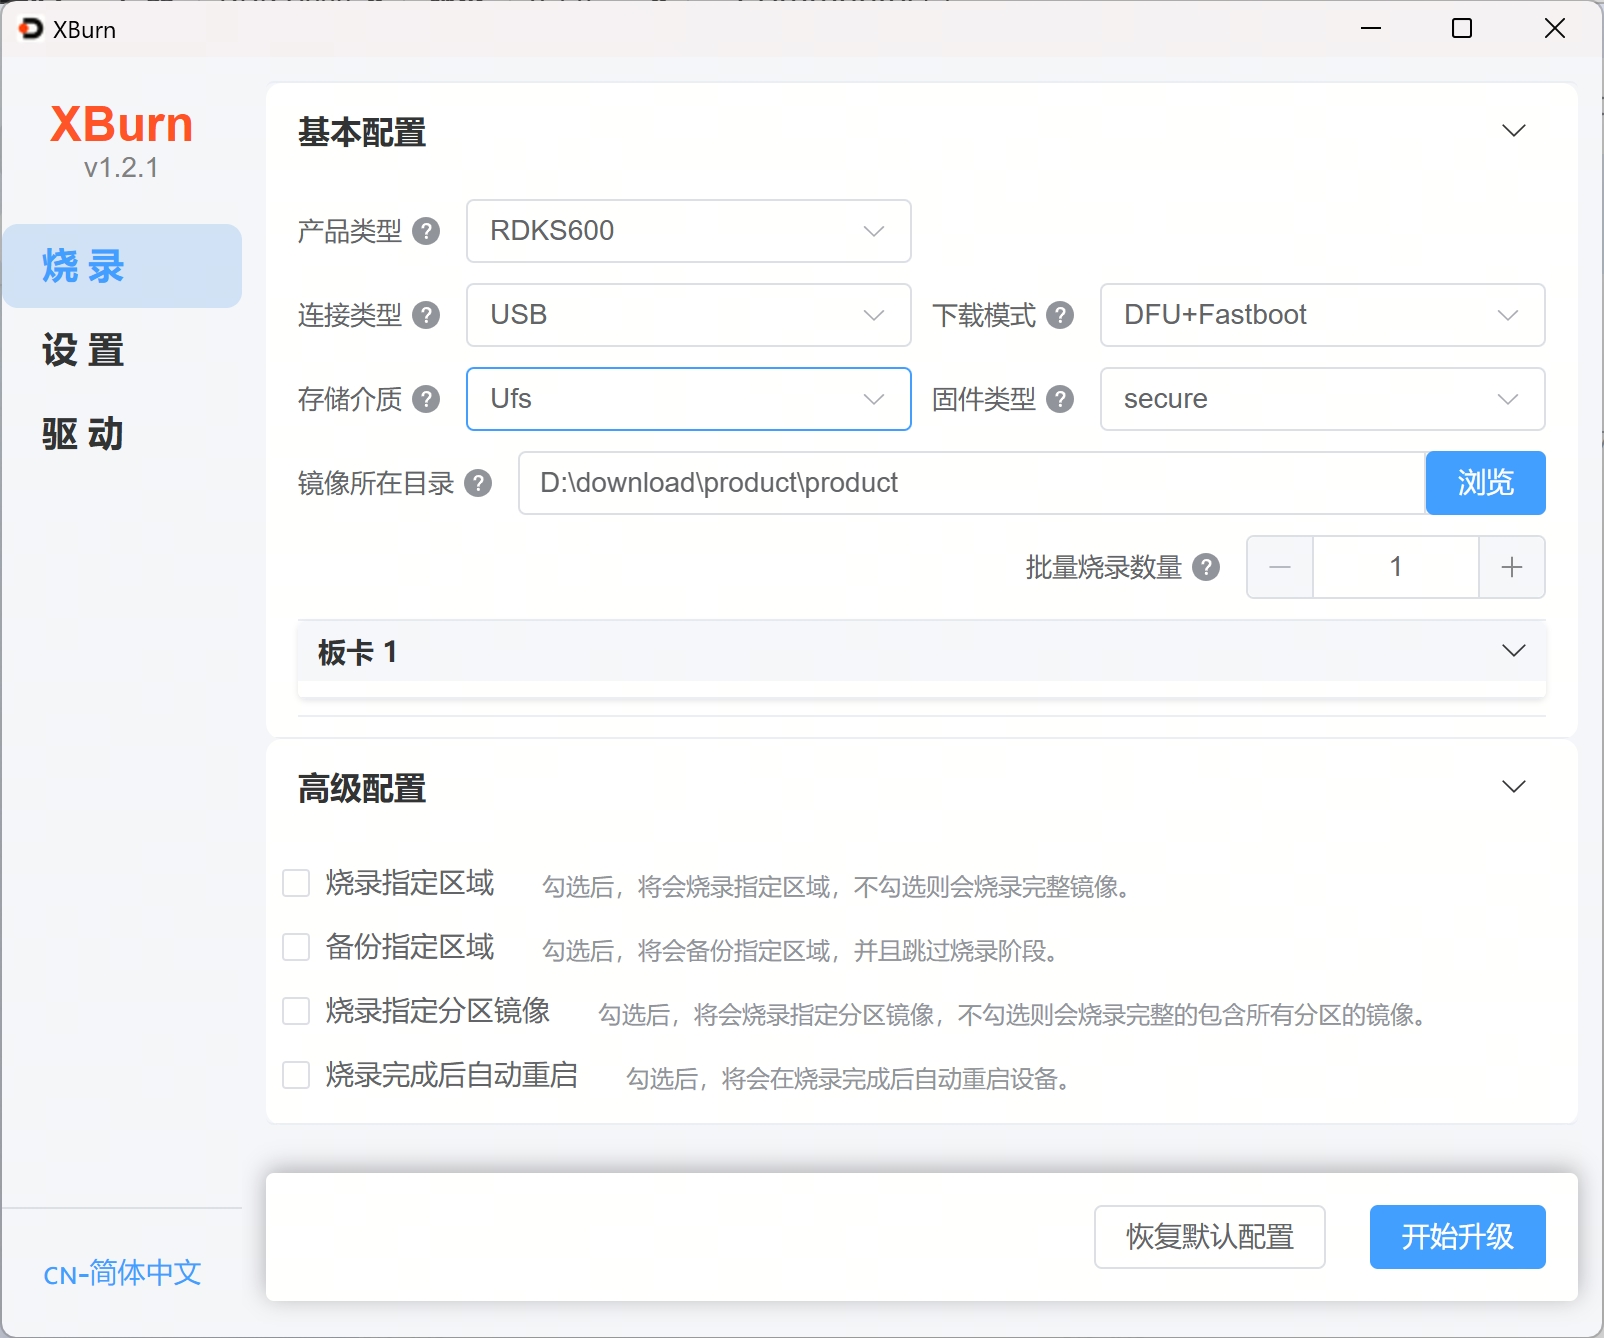Expand the 板卡 1 panel chevron

[x=1514, y=651]
